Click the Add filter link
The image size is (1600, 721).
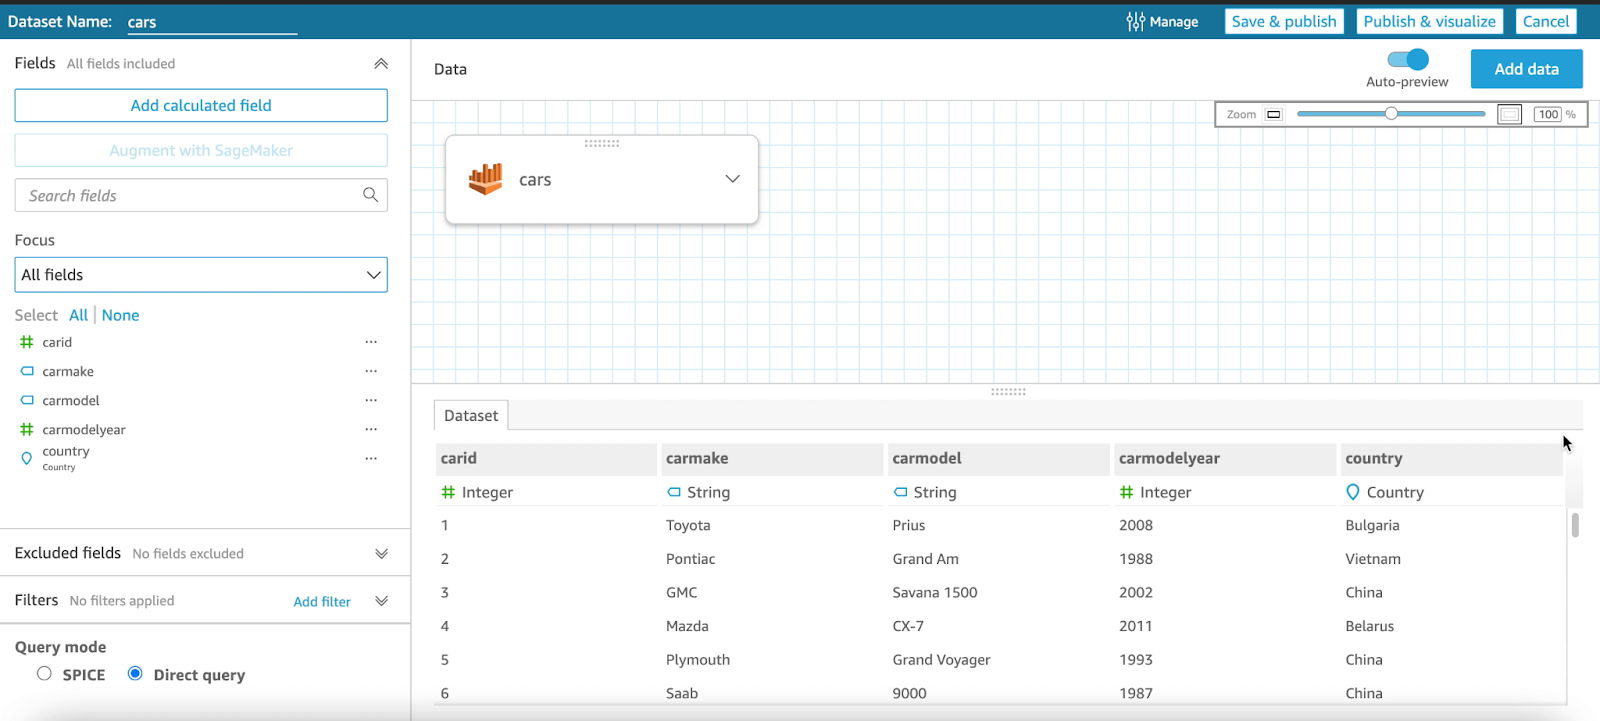(x=322, y=601)
